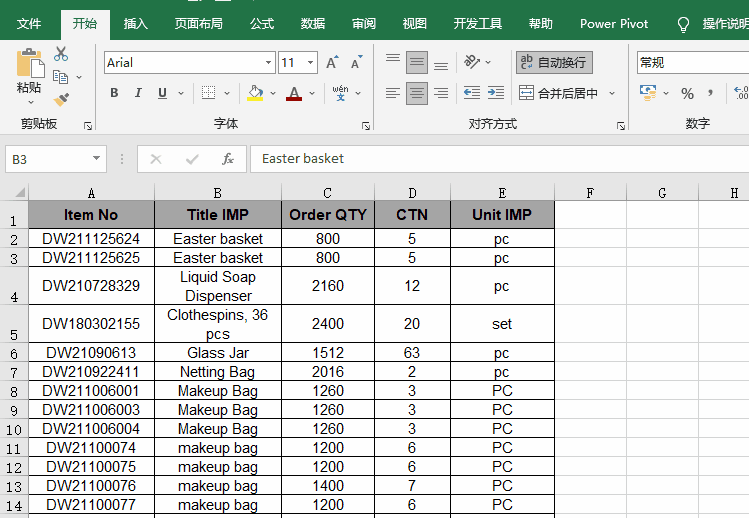Increase indent
Image resolution: width=749 pixels, height=518 pixels.
[496, 93]
